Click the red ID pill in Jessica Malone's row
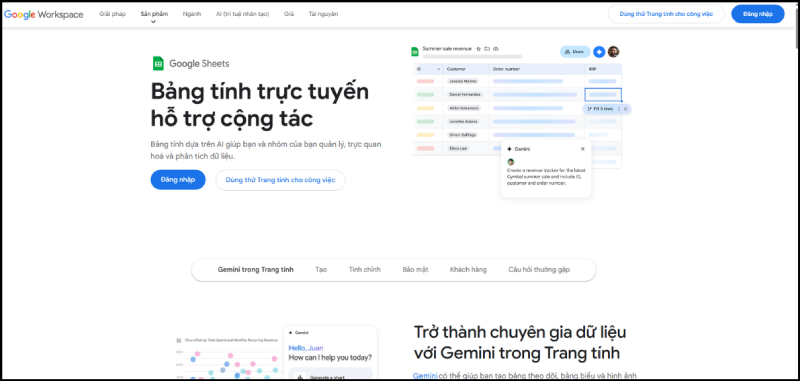800x381 pixels. (x=425, y=81)
